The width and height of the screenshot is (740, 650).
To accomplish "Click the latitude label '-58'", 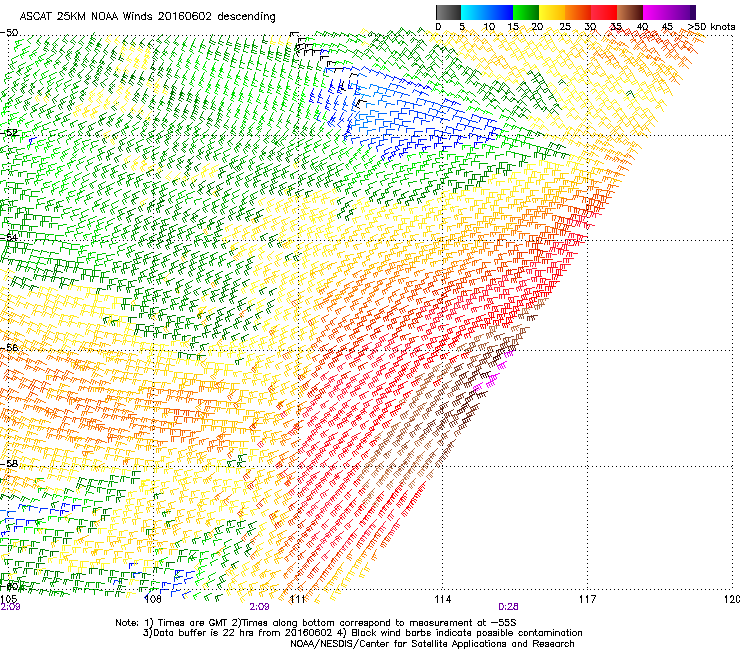I will [x=9, y=464].
